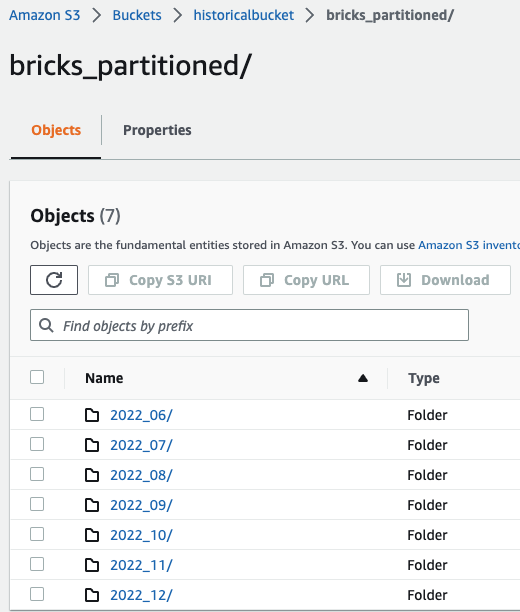Screen dimensions: 520x612
Task: Tick the select-all checkbox in header
Action: coord(37,377)
